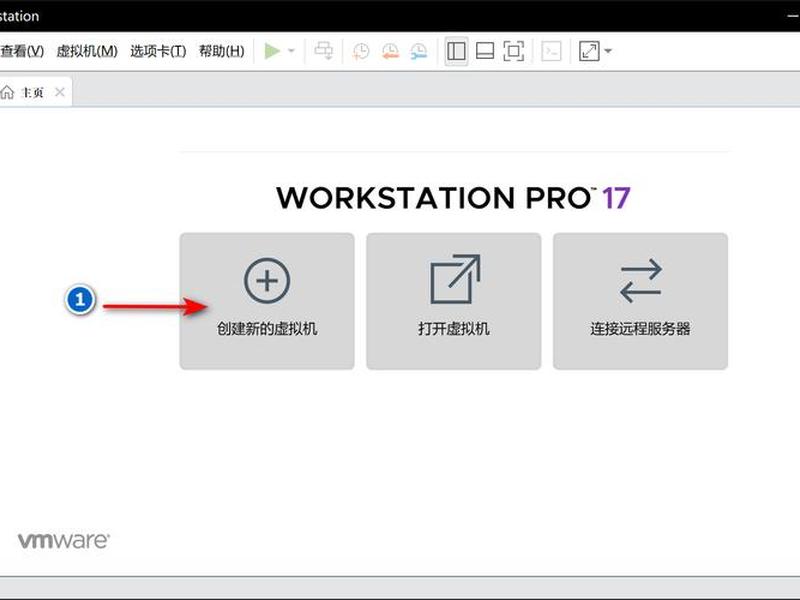Select the 主页 home tab

(x=35, y=92)
